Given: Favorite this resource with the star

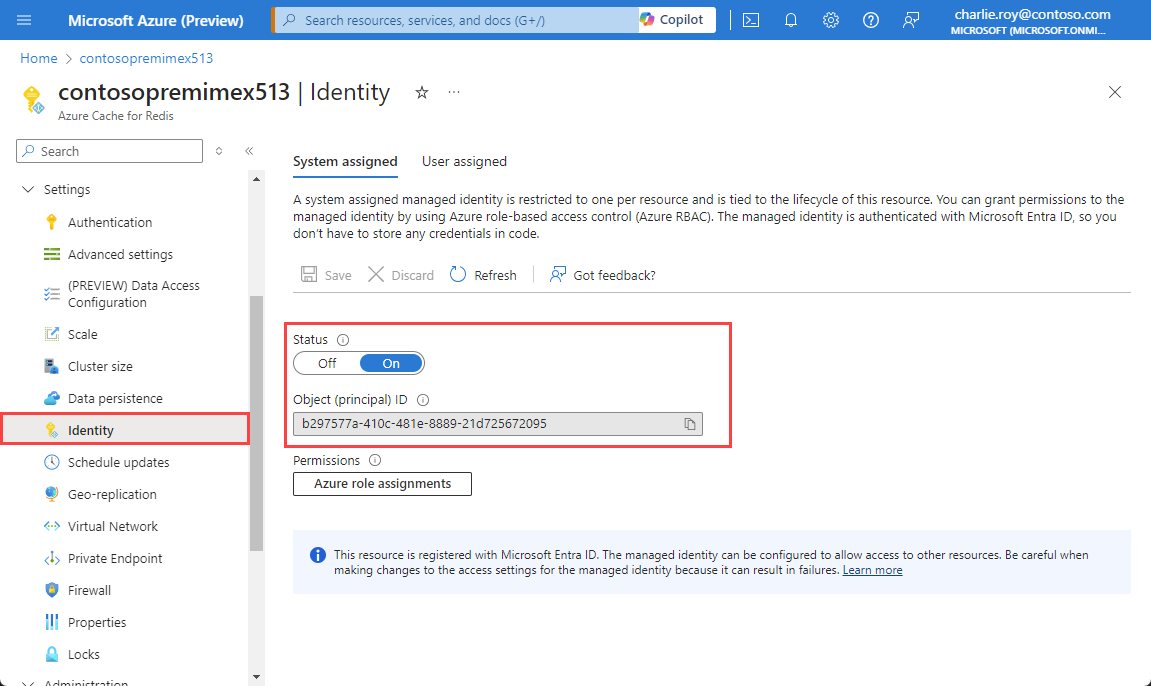Looking at the screenshot, I should point(421,92).
